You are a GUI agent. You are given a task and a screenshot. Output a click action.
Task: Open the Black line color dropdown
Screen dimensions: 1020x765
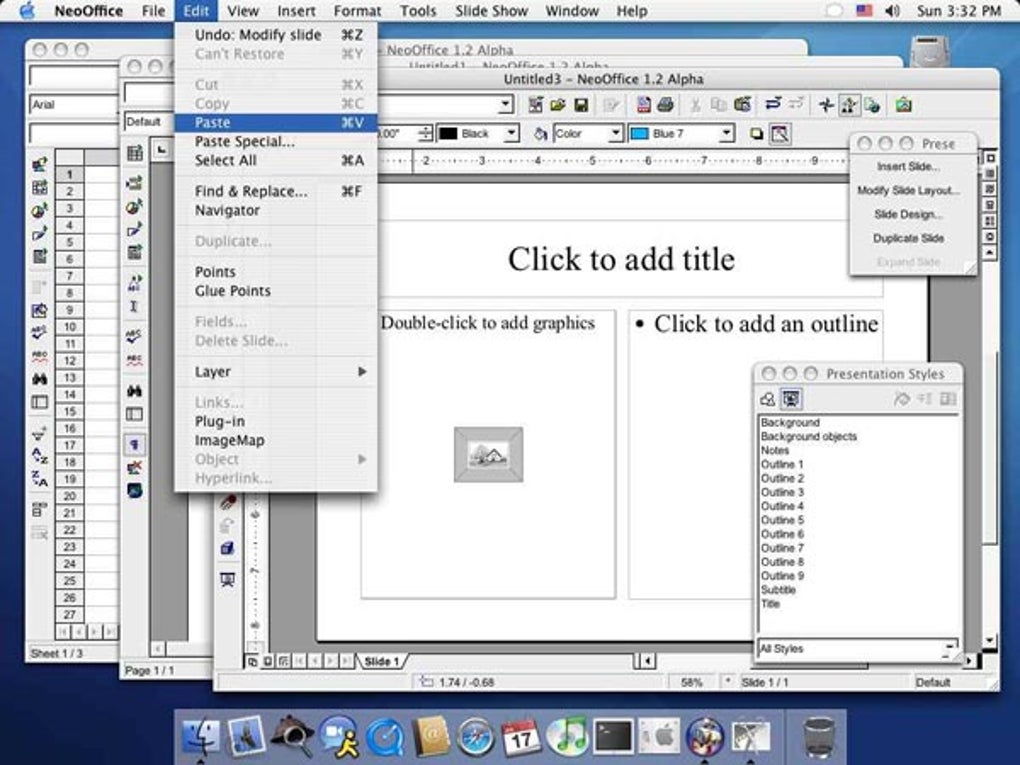512,133
